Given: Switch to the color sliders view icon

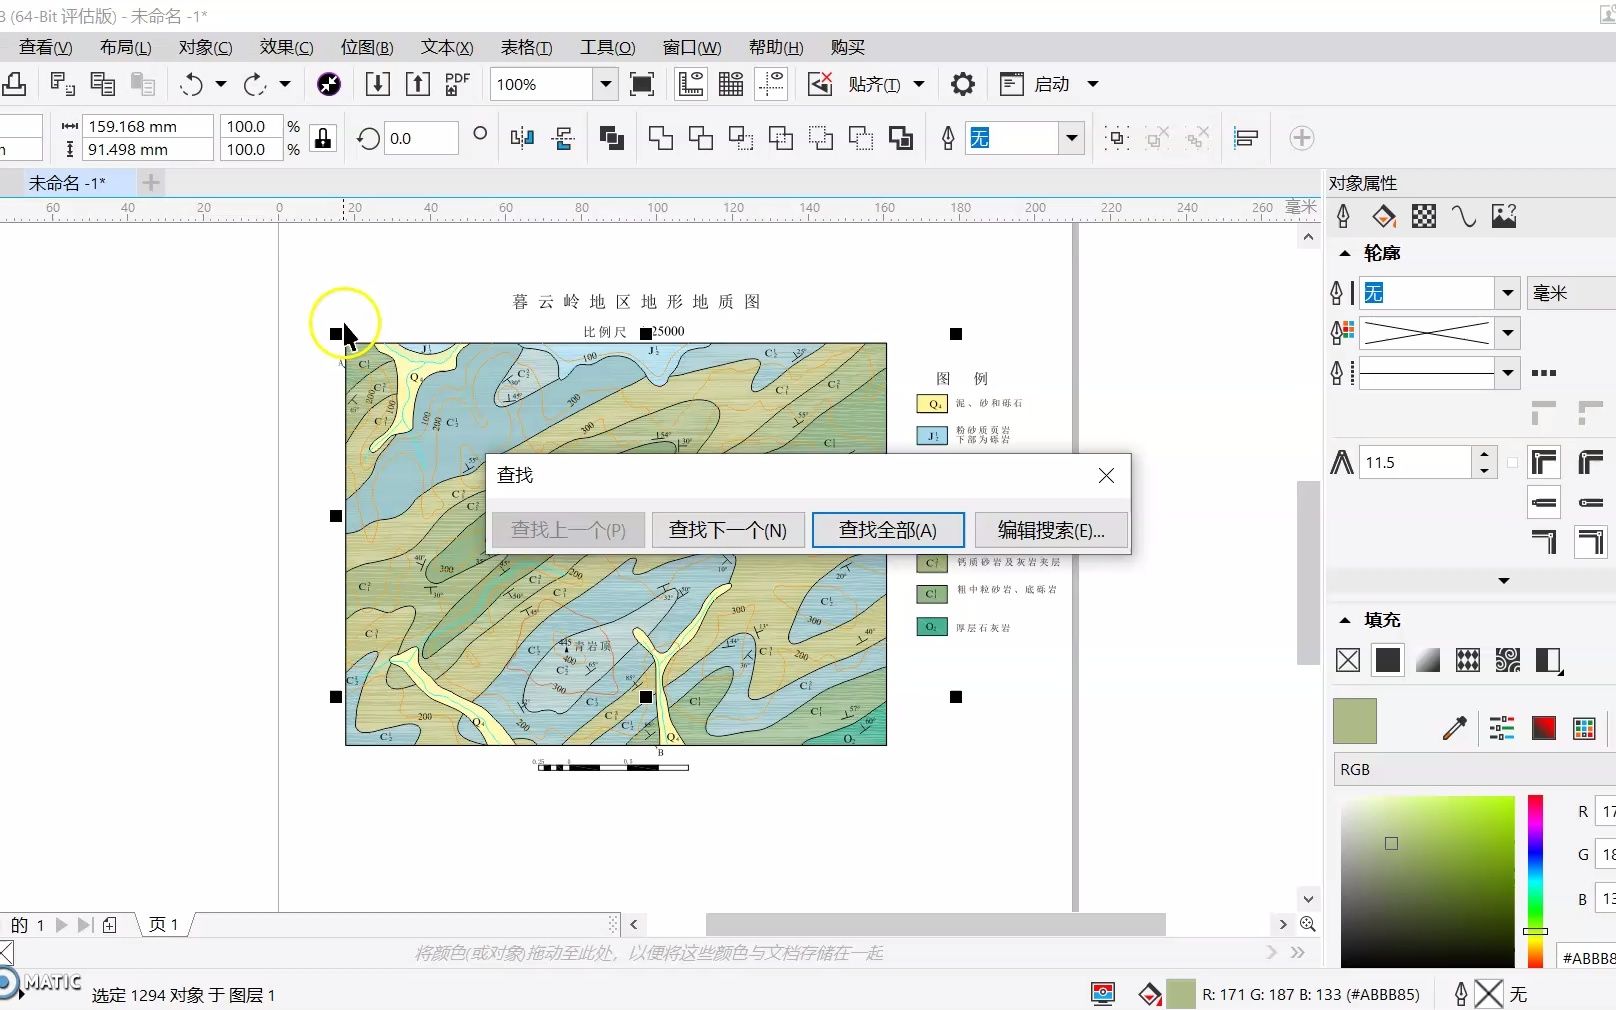Looking at the screenshot, I should coord(1501,728).
